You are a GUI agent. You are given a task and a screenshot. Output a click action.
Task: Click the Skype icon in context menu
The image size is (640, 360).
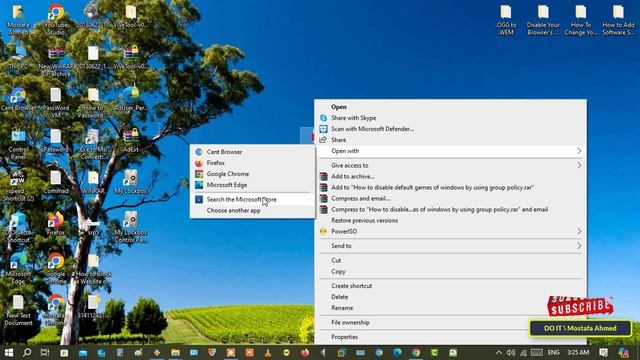323,118
